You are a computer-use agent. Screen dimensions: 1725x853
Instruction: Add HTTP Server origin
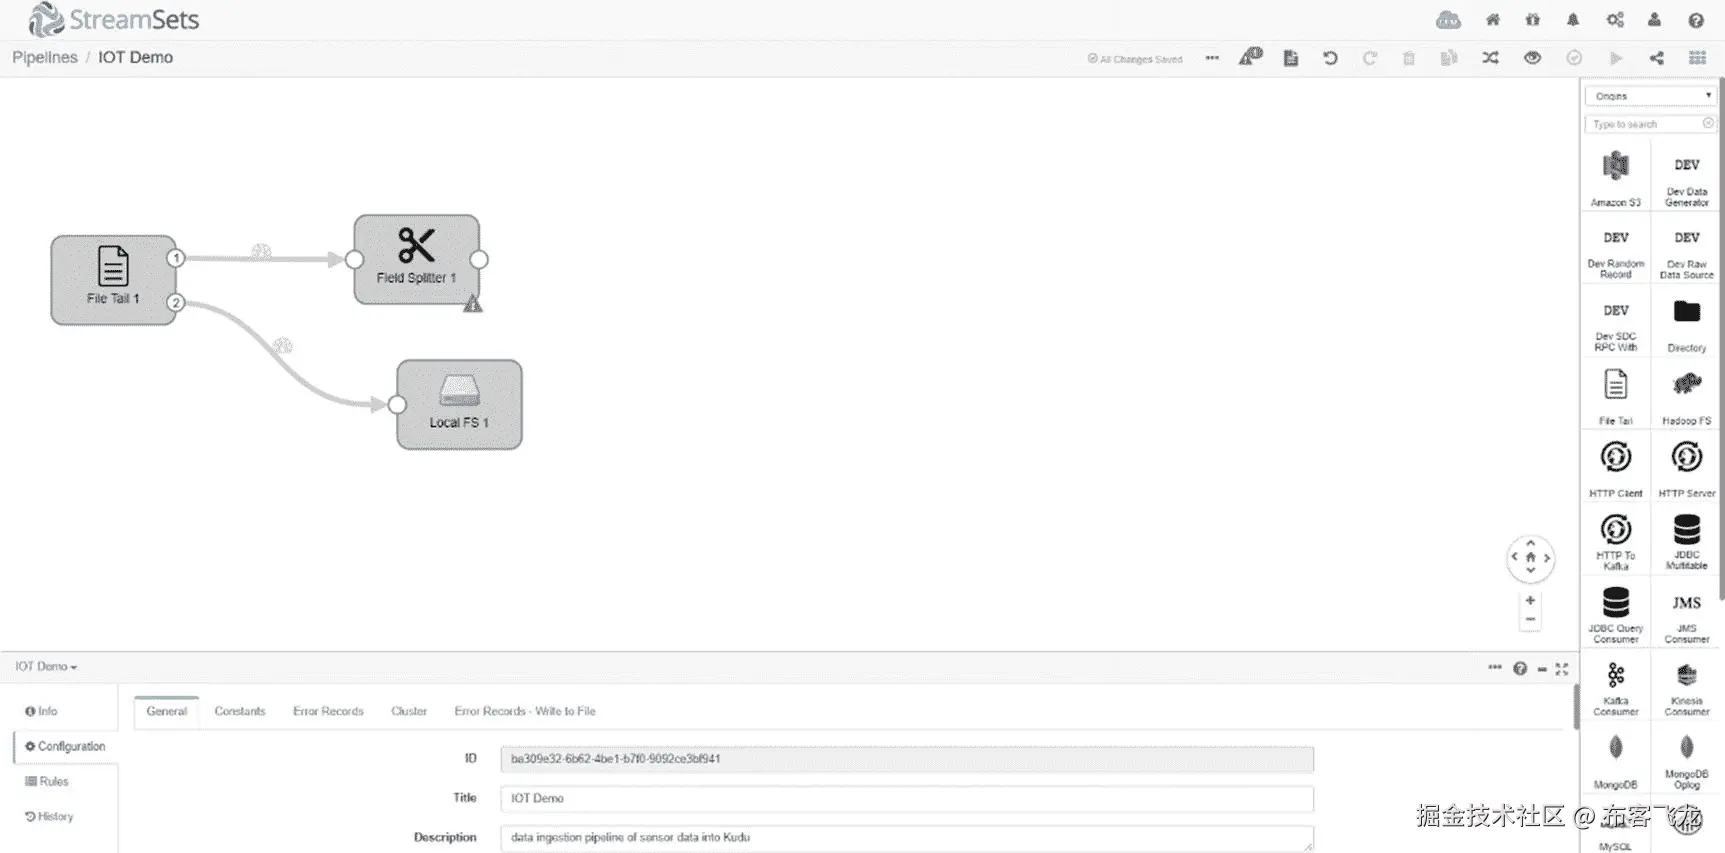(x=1687, y=469)
